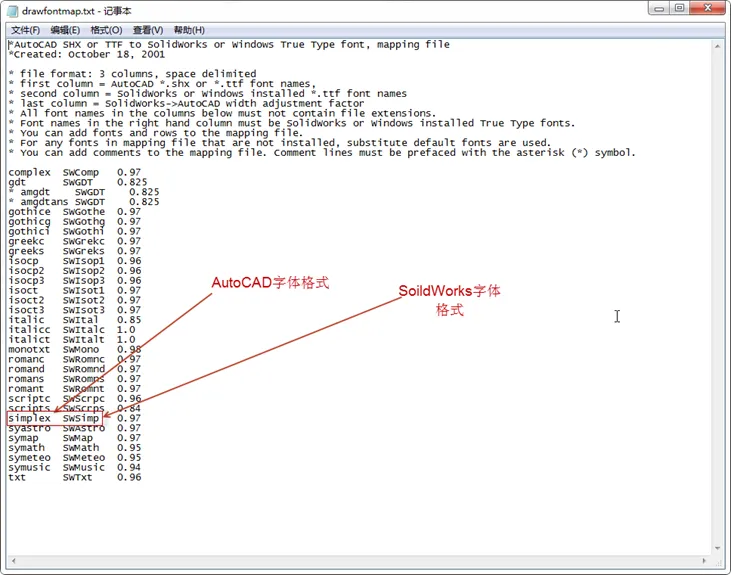Click 'isocp3' font name
This screenshot has height=575, width=731.
tap(26, 280)
